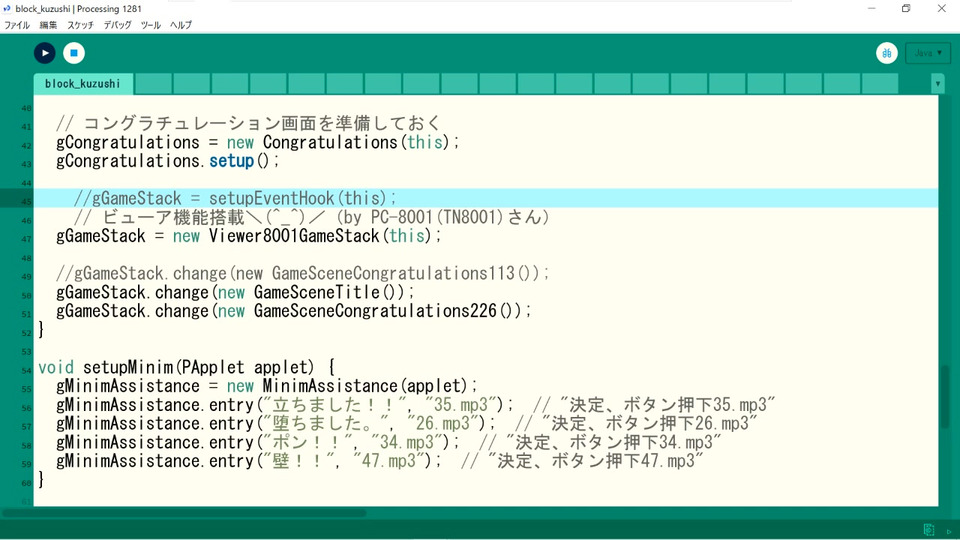Run the sketch with the play button
Viewport: 960px width, 540px height.
[x=45, y=53]
